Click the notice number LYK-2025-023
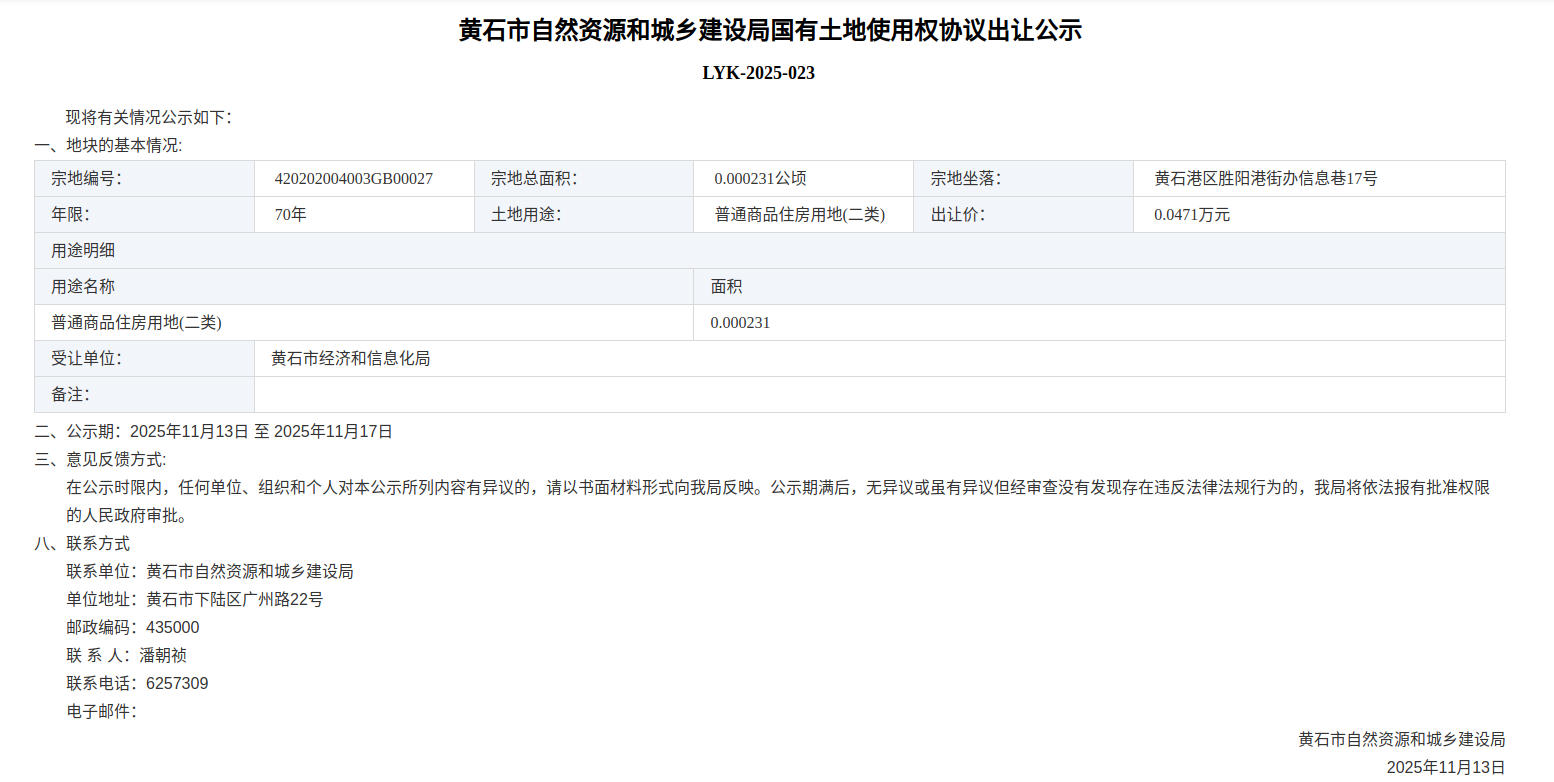1554x782 pixels. (758, 73)
